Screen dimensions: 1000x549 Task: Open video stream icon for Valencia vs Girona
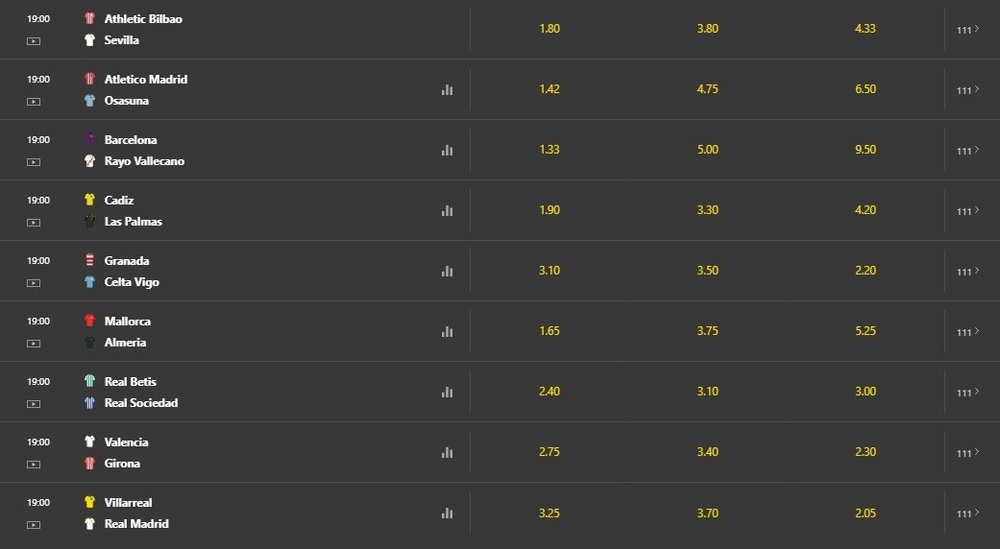[34, 464]
